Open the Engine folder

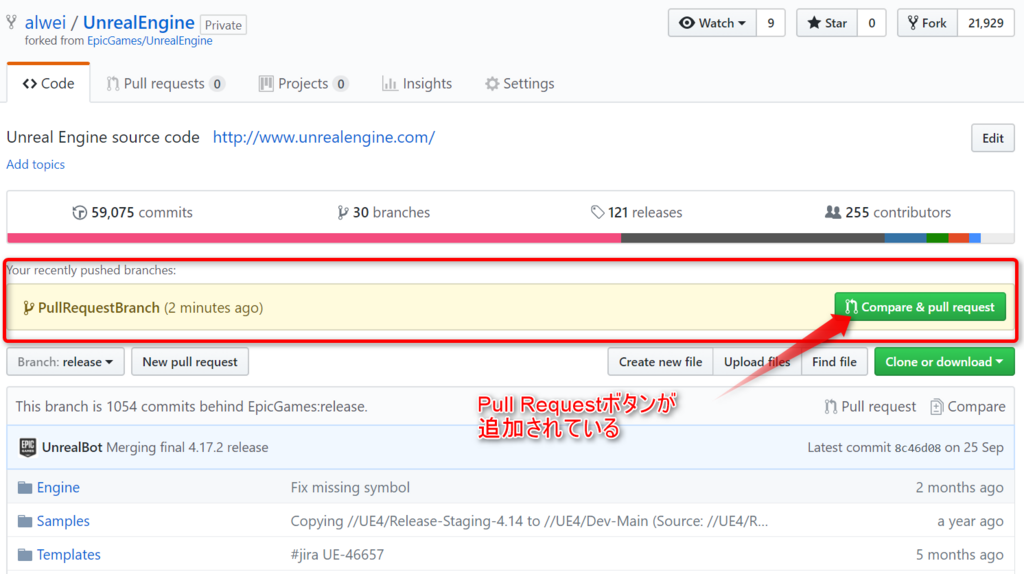(x=58, y=488)
